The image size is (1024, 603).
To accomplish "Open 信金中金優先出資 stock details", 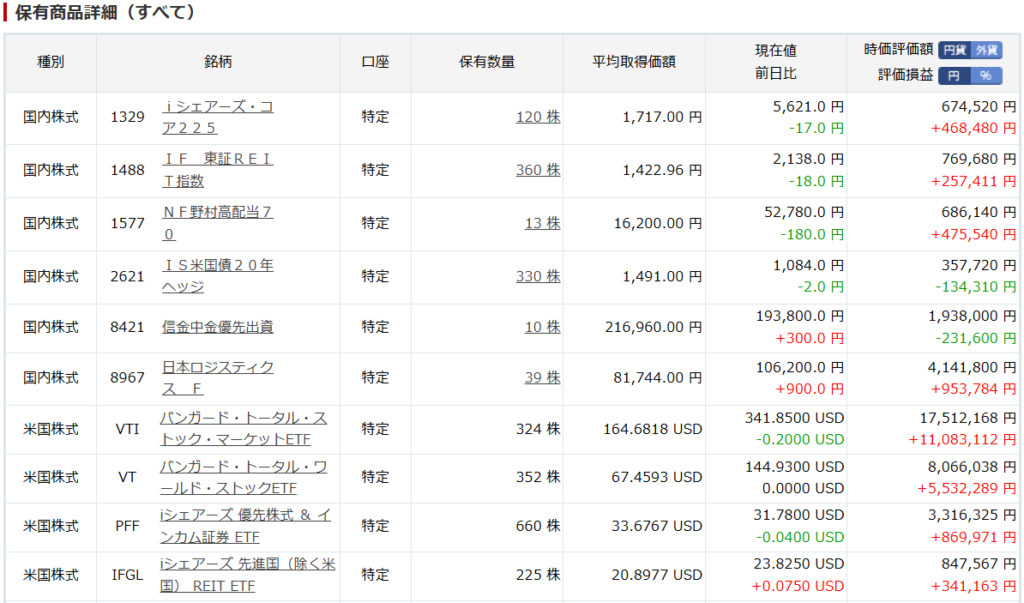I will click(217, 327).
